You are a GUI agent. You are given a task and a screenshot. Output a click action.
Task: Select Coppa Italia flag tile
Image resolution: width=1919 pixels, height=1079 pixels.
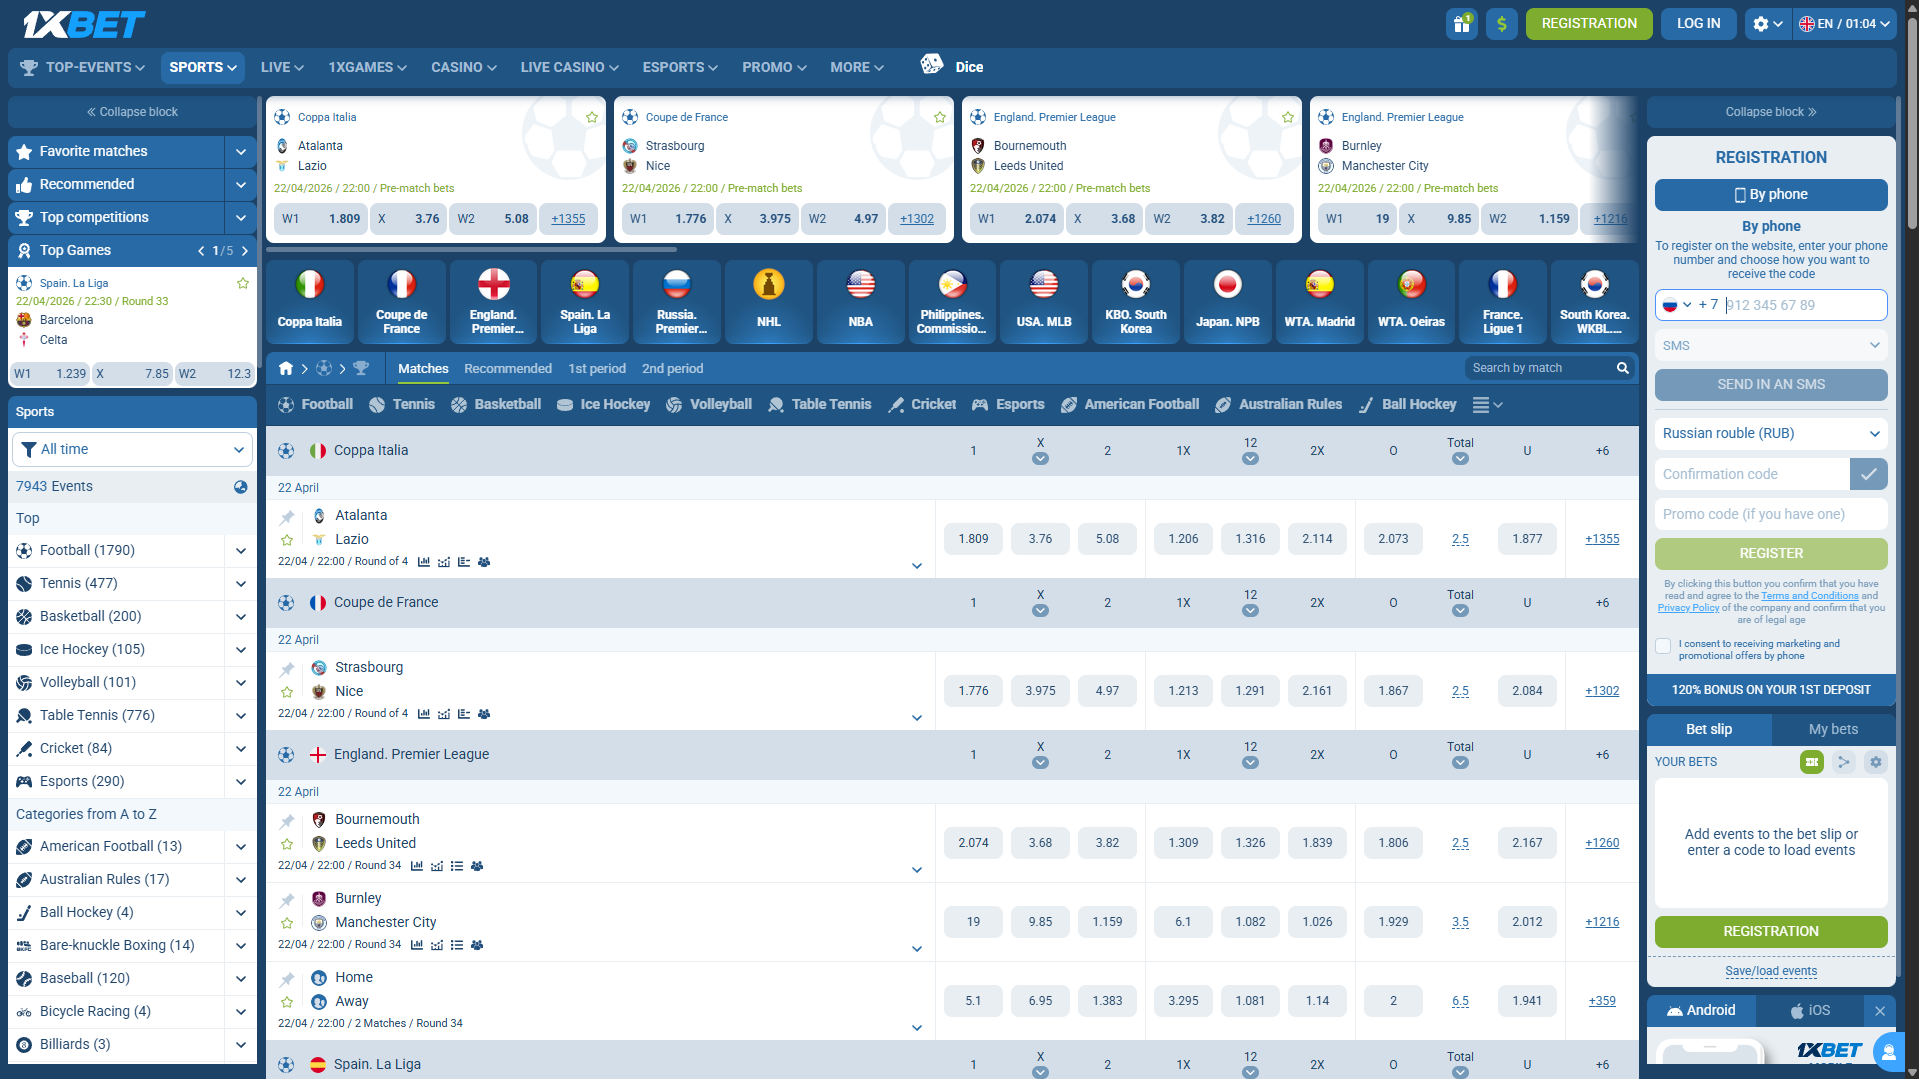tap(310, 301)
